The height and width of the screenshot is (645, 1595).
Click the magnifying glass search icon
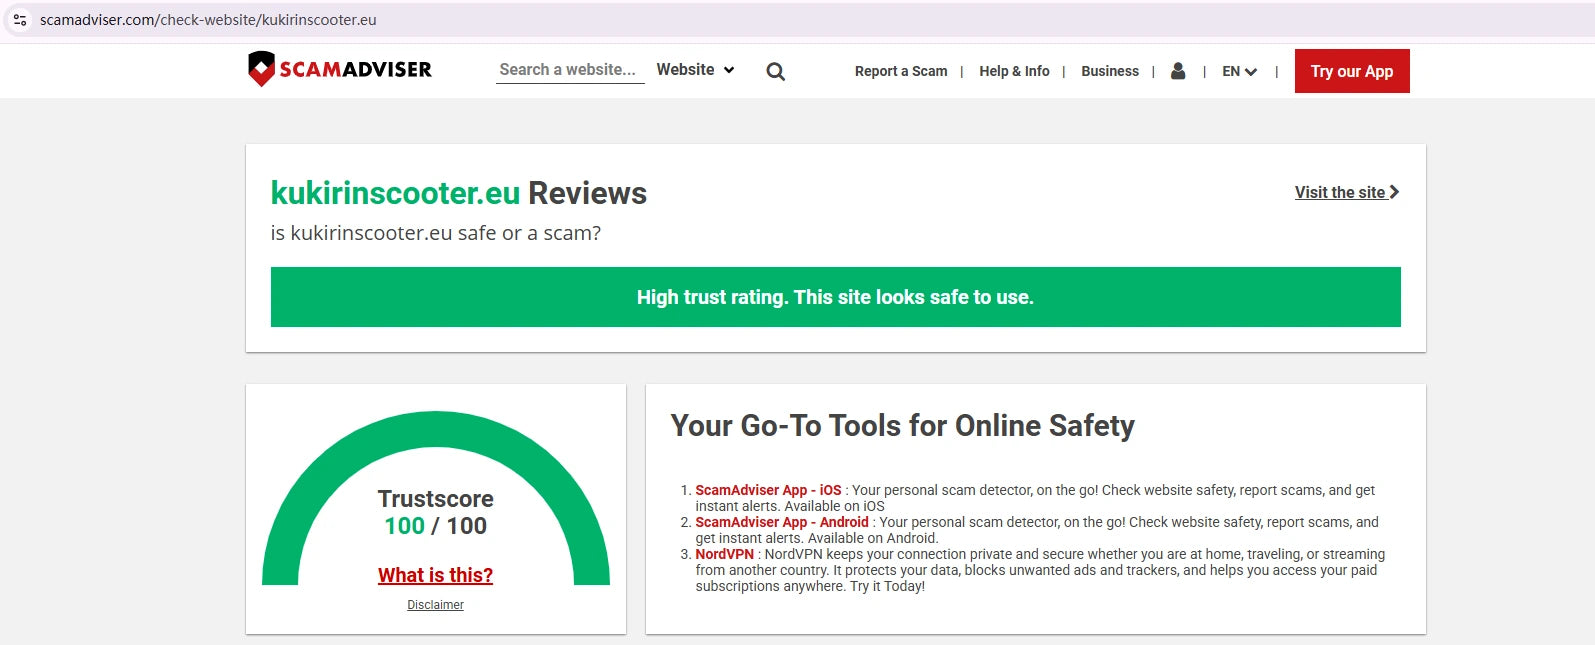pyautogui.click(x=775, y=71)
